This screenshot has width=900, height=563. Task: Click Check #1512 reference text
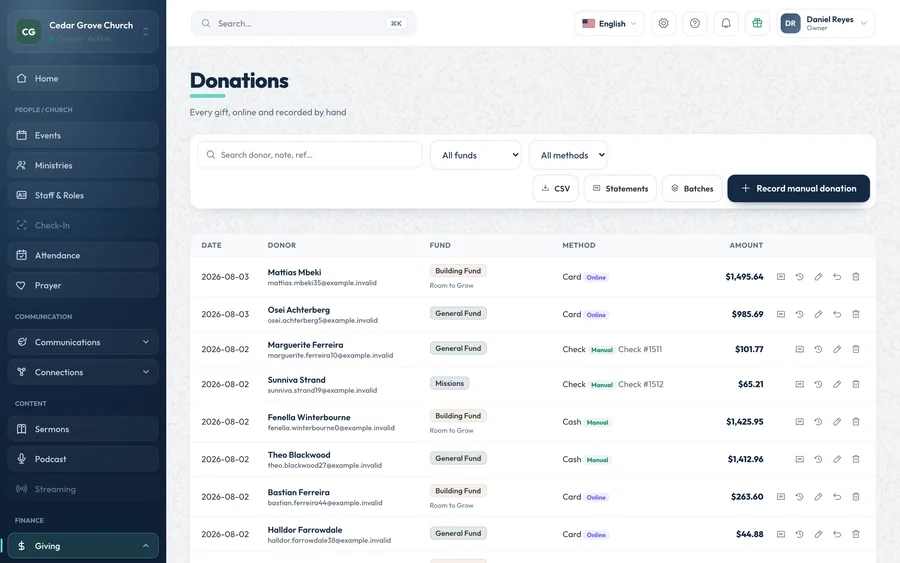[641, 384]
